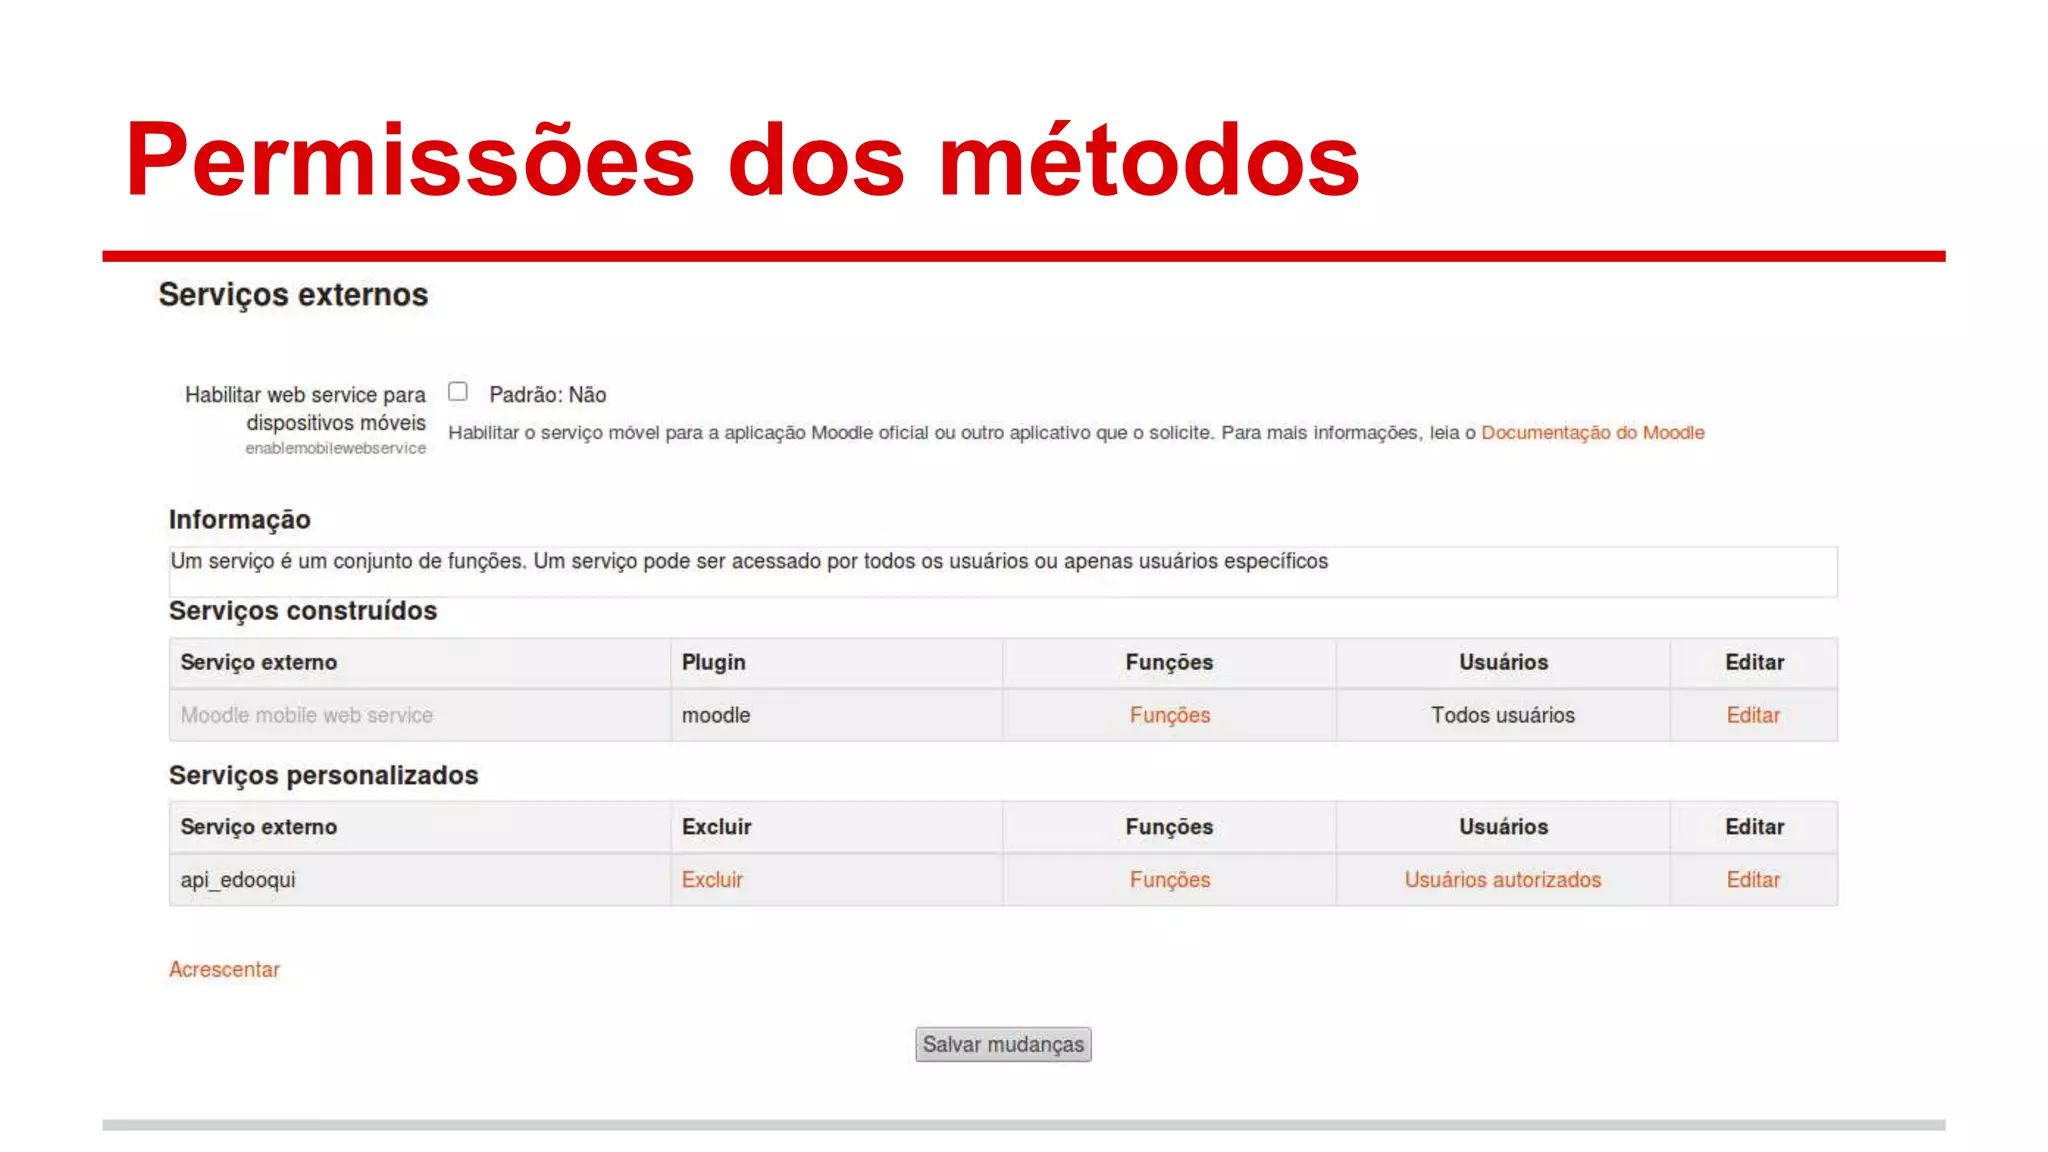2048x1152 pixels.
Task: Open Funções for api_edooqui
Action: [x=1169, y=880]
